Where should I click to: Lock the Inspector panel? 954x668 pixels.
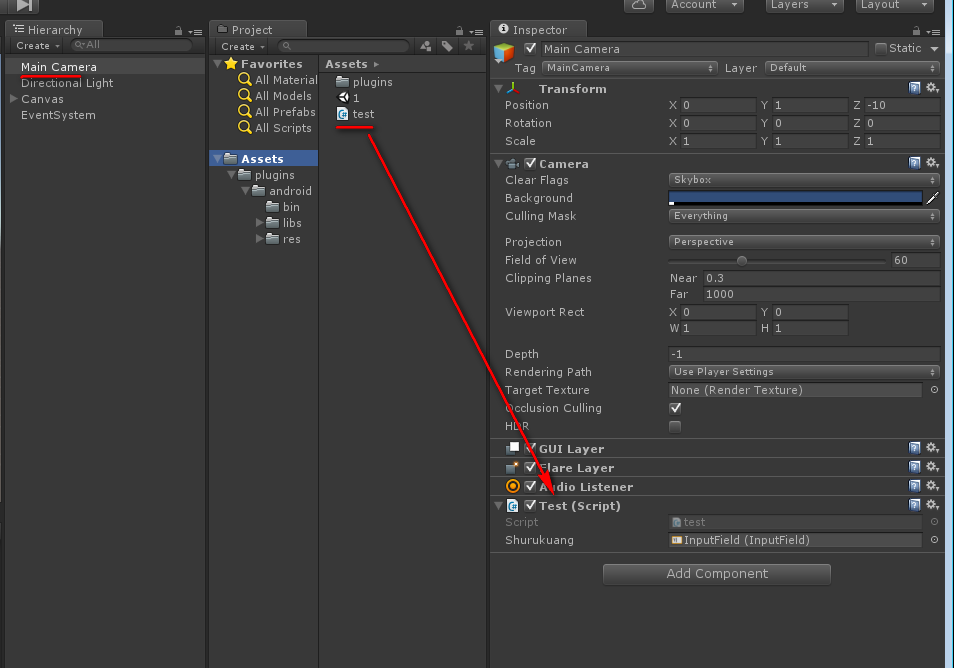[x=916, y=31]
